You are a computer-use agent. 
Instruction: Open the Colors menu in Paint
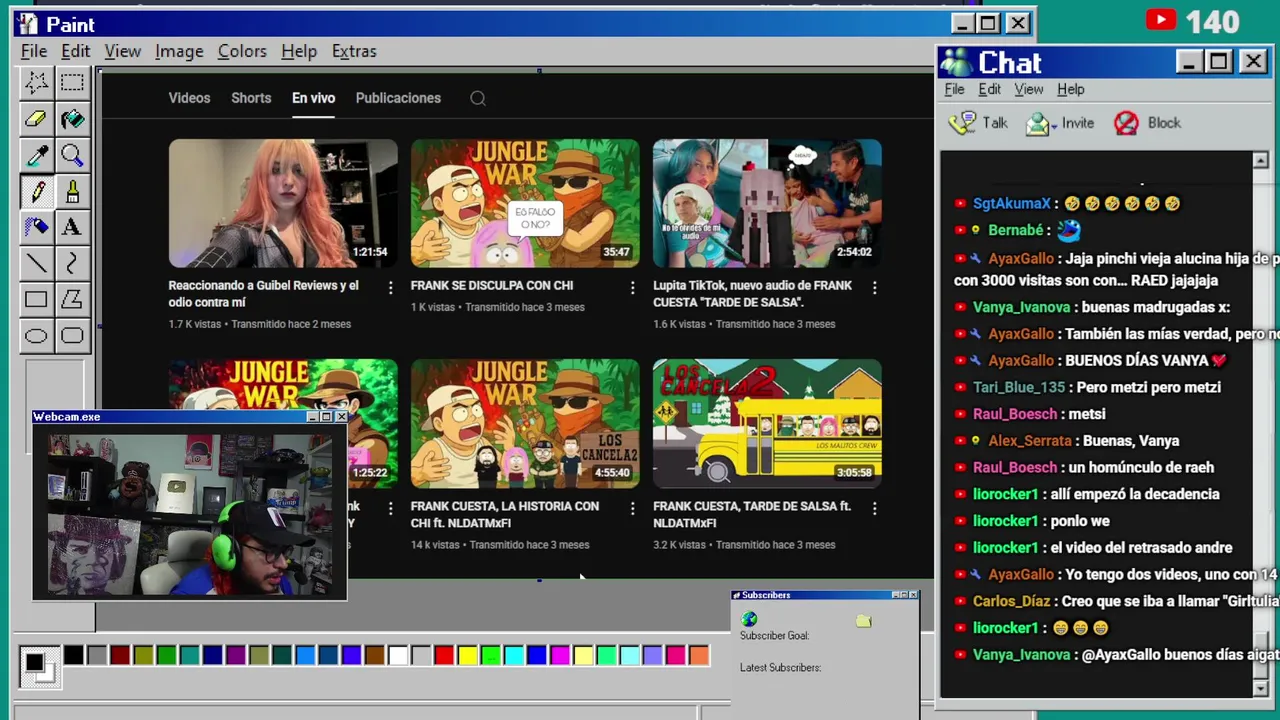click(x=242, y=51)
